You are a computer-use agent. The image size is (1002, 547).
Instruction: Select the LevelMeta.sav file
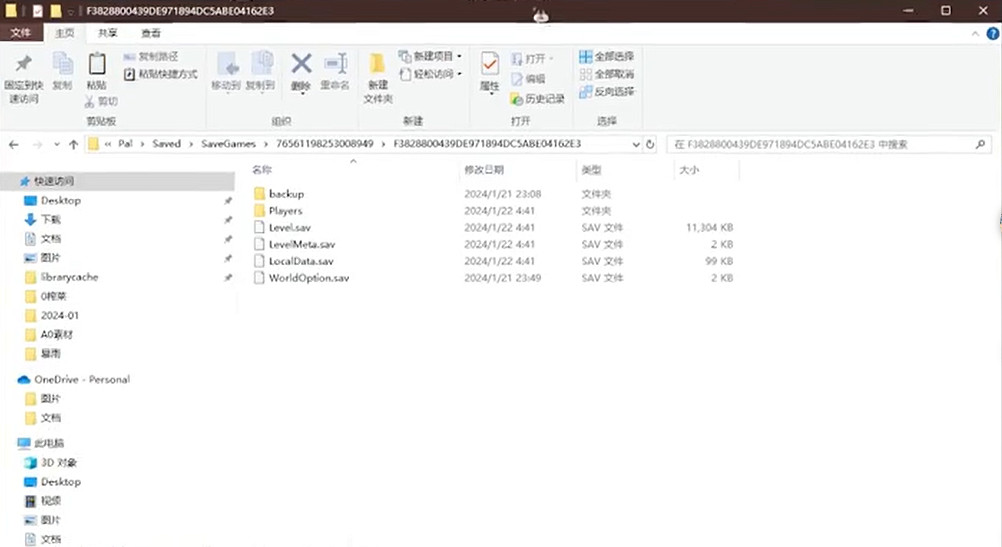[x=294, y=244]
